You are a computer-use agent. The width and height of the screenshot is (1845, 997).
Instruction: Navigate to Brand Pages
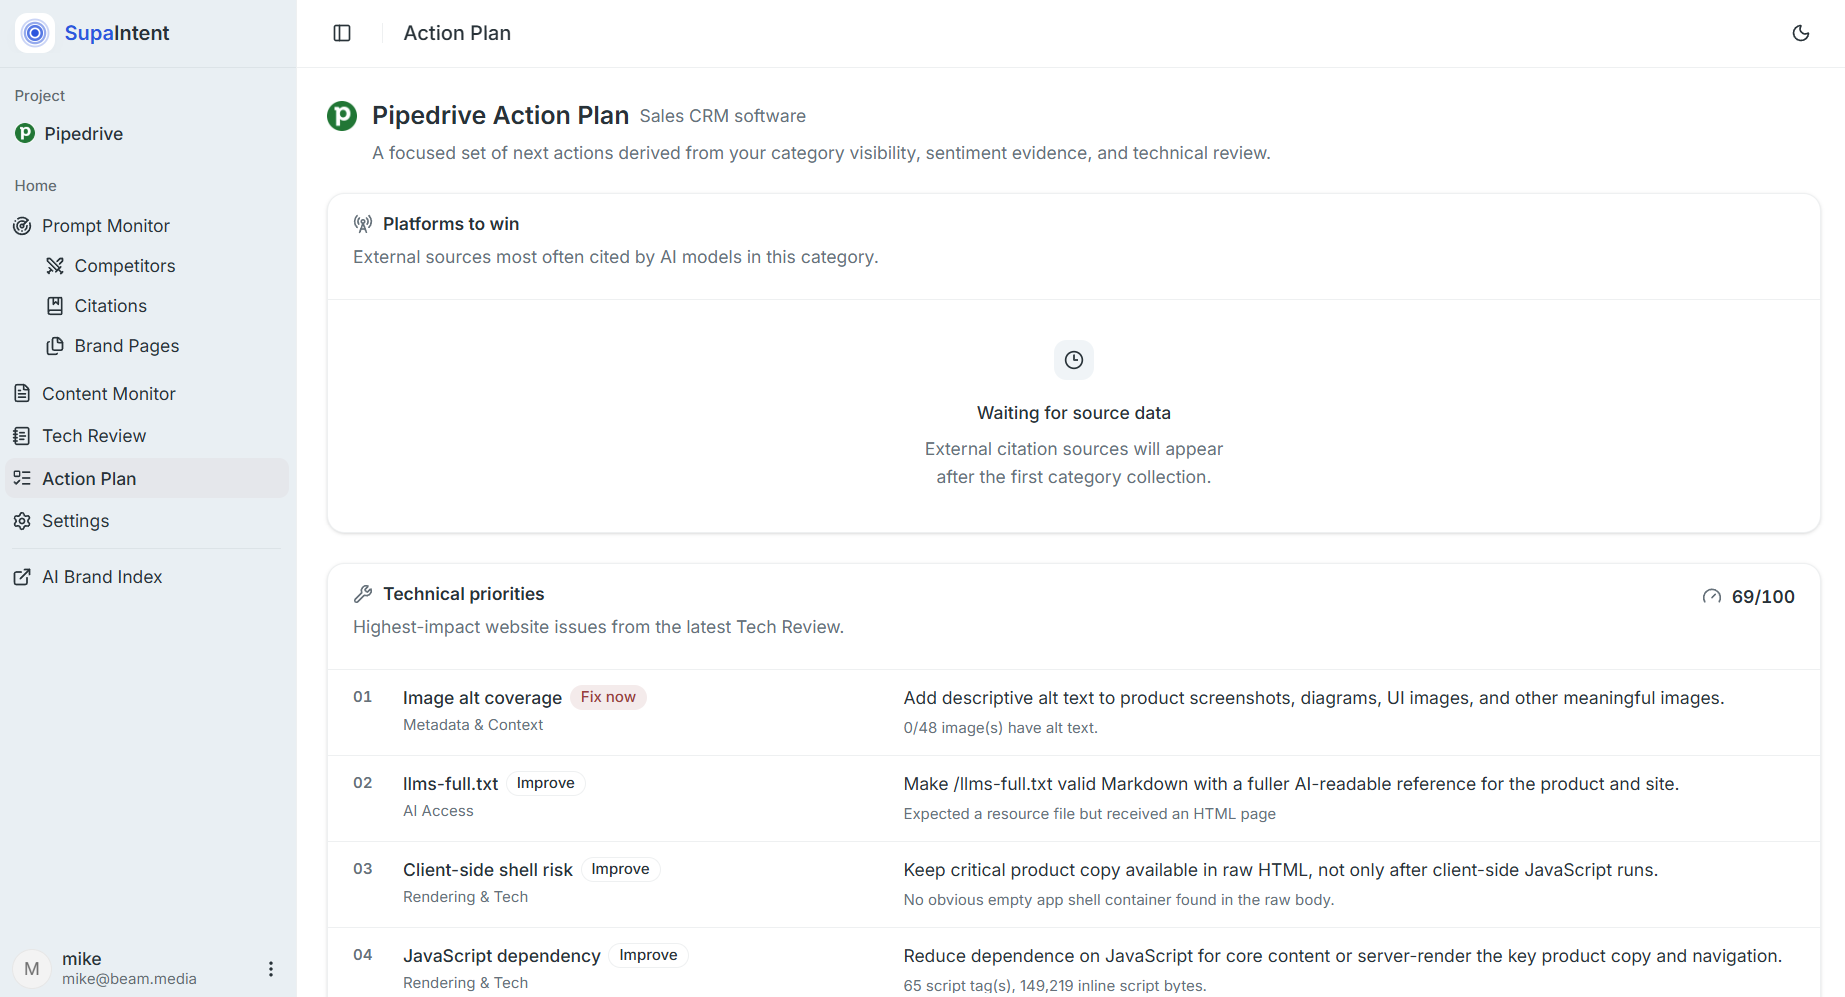point(127,346)
